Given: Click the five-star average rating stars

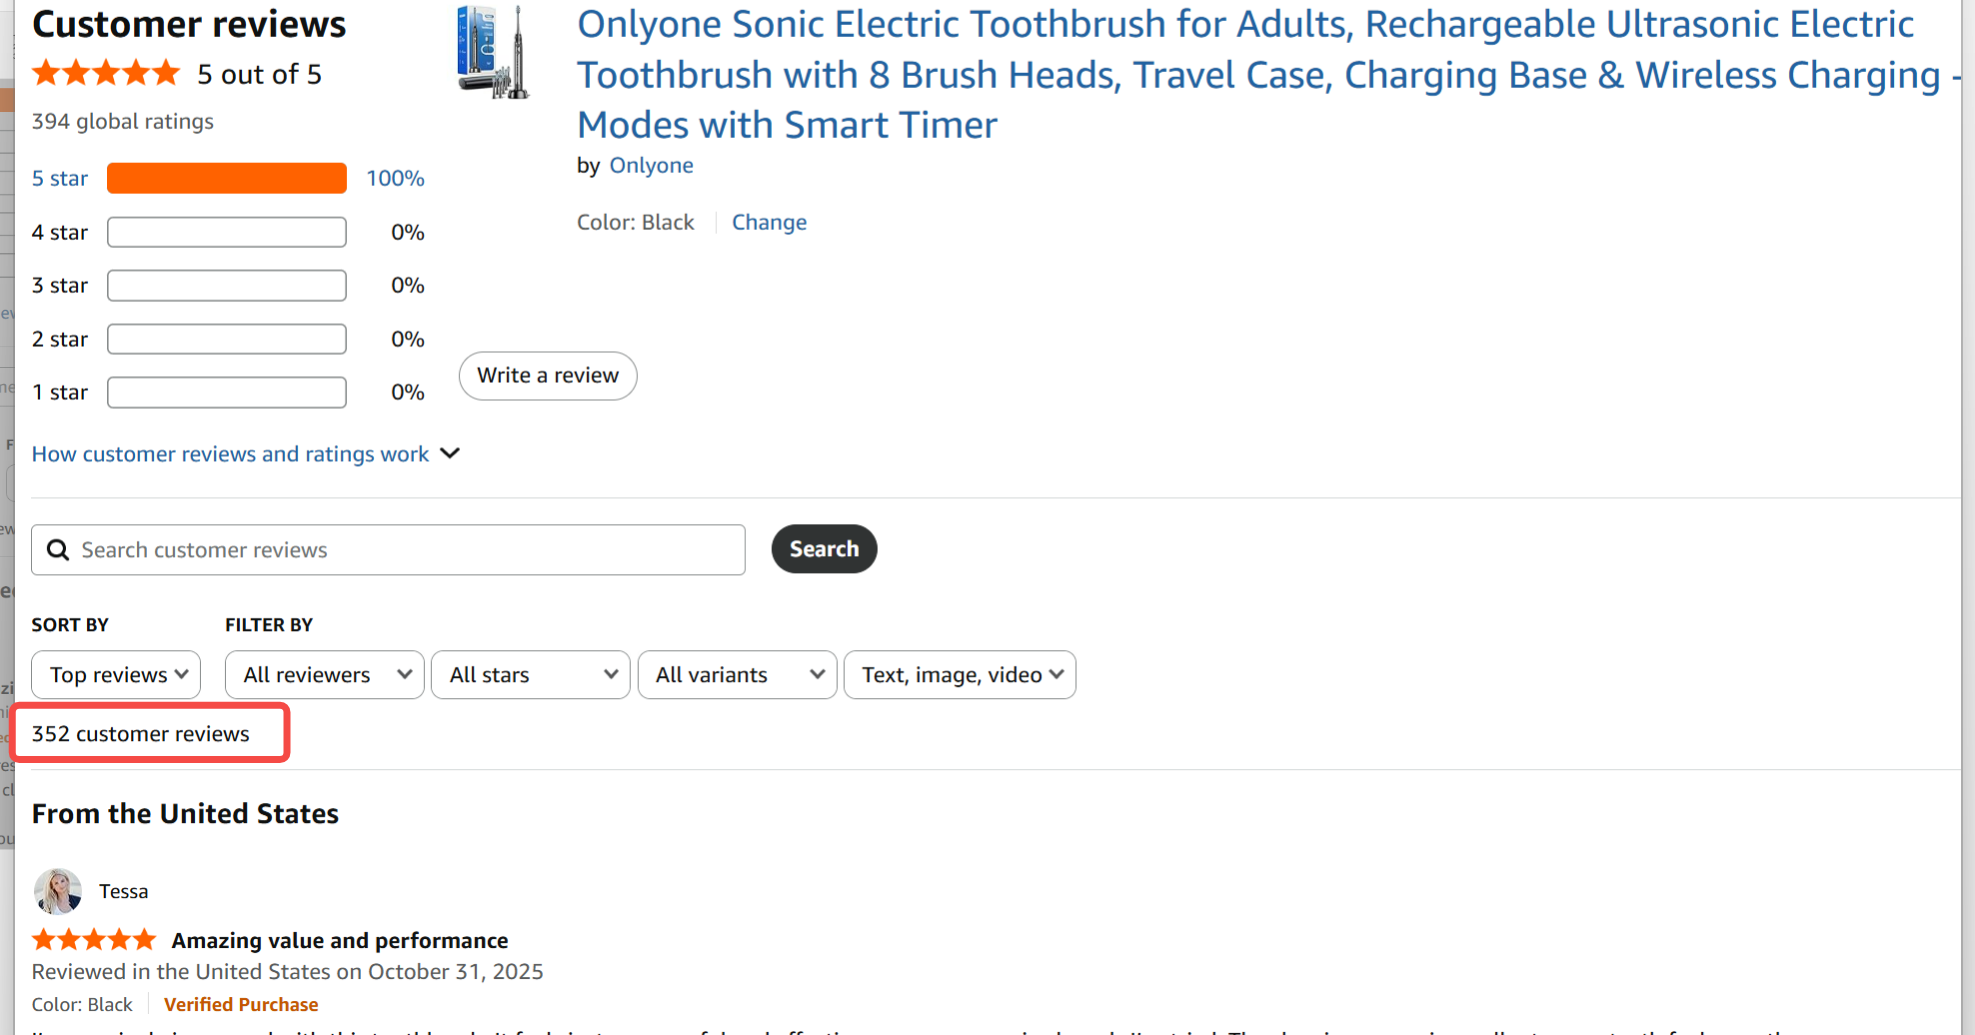Looking at the screenshot, I should (106, 74).
